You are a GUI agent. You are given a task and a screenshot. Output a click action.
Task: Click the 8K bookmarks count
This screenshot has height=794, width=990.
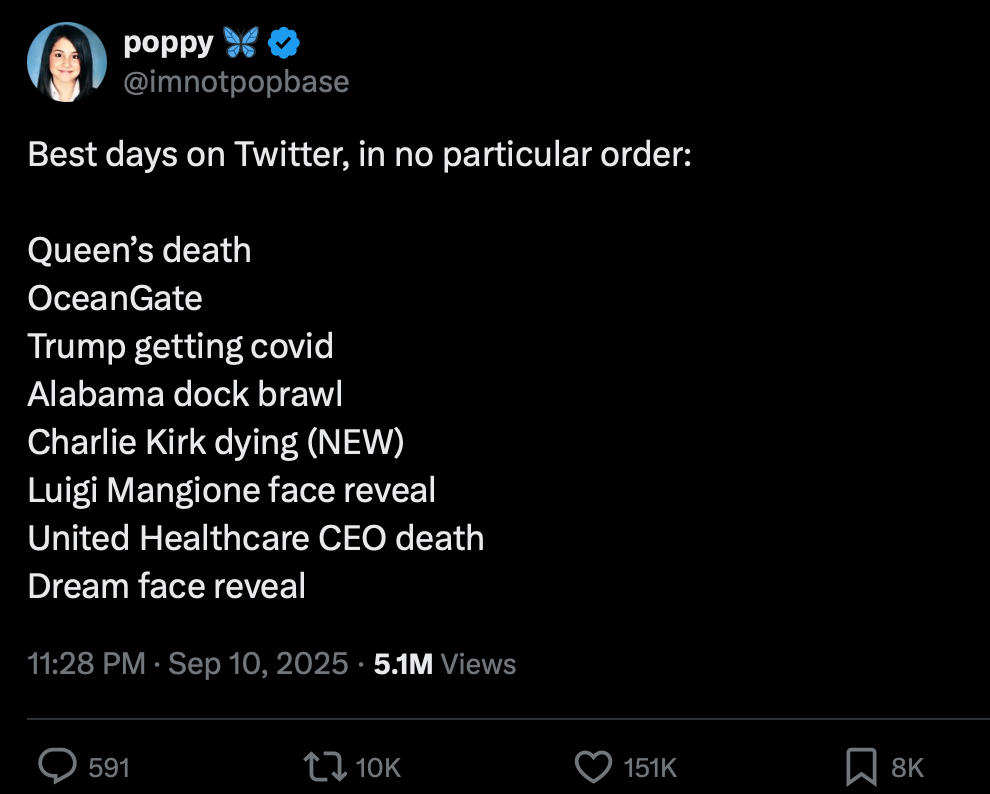tap(907, 767)
